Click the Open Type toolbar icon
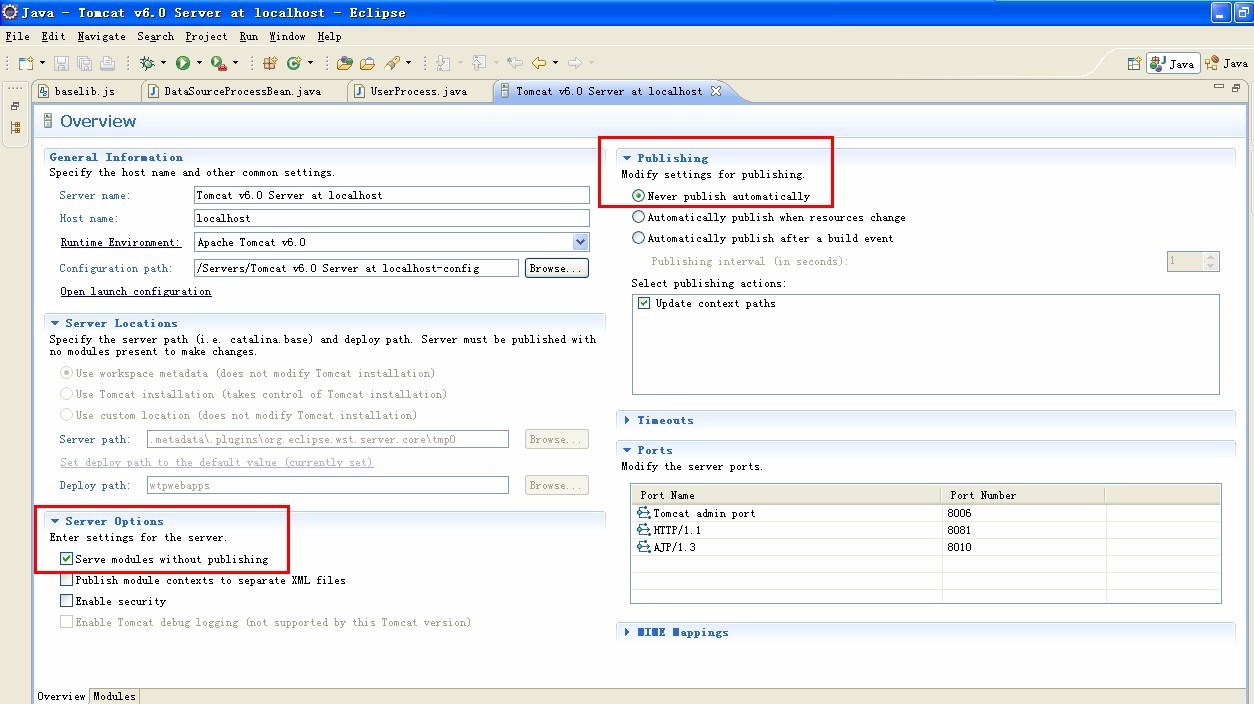 coord(345,63)
